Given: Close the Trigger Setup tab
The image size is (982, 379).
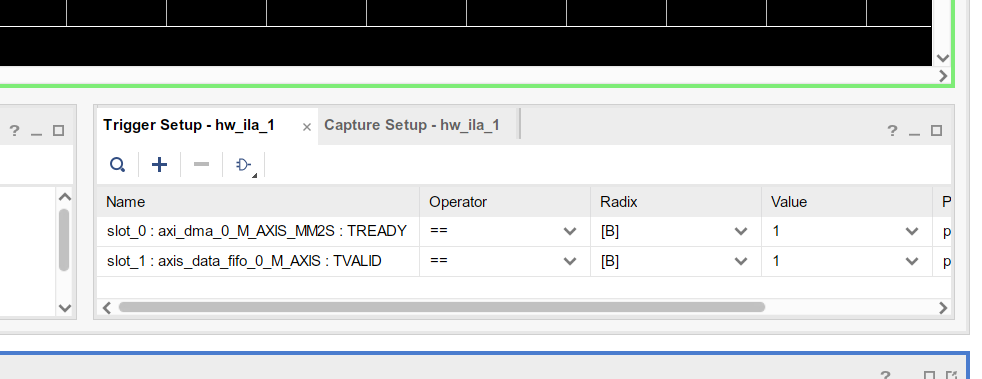Looking at the screenshot, I should tap(307, 127).
